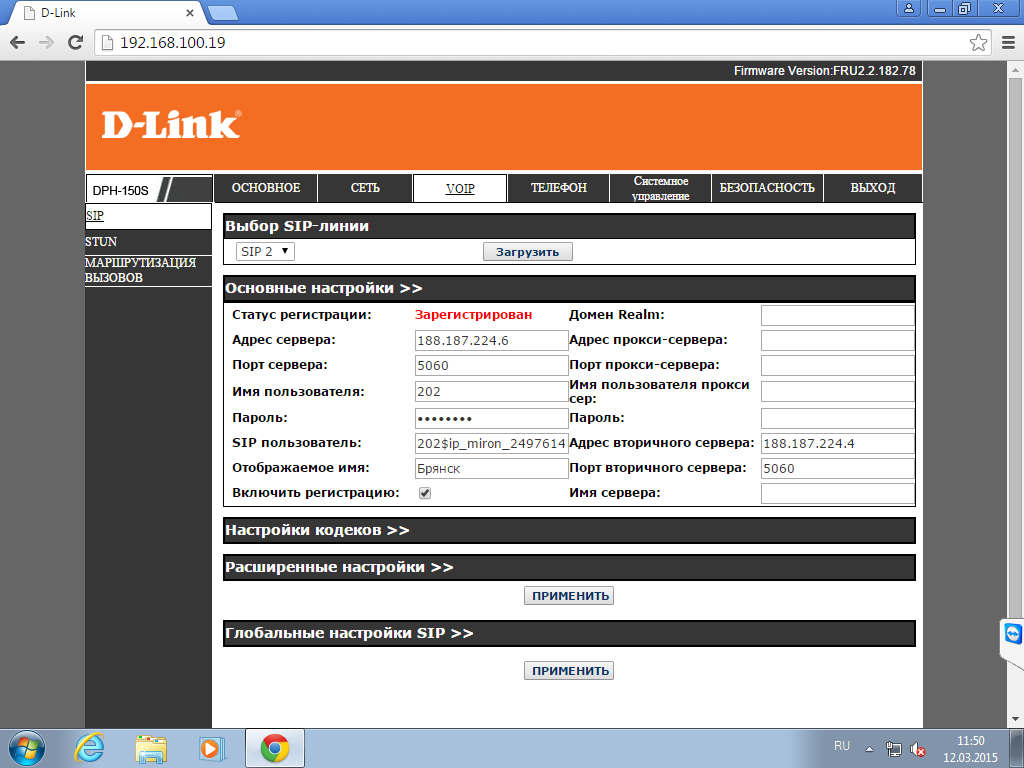Open the SIP 2 line dropdown
The width and height of the screenshot is (1024, 768).
pos(265,251)
